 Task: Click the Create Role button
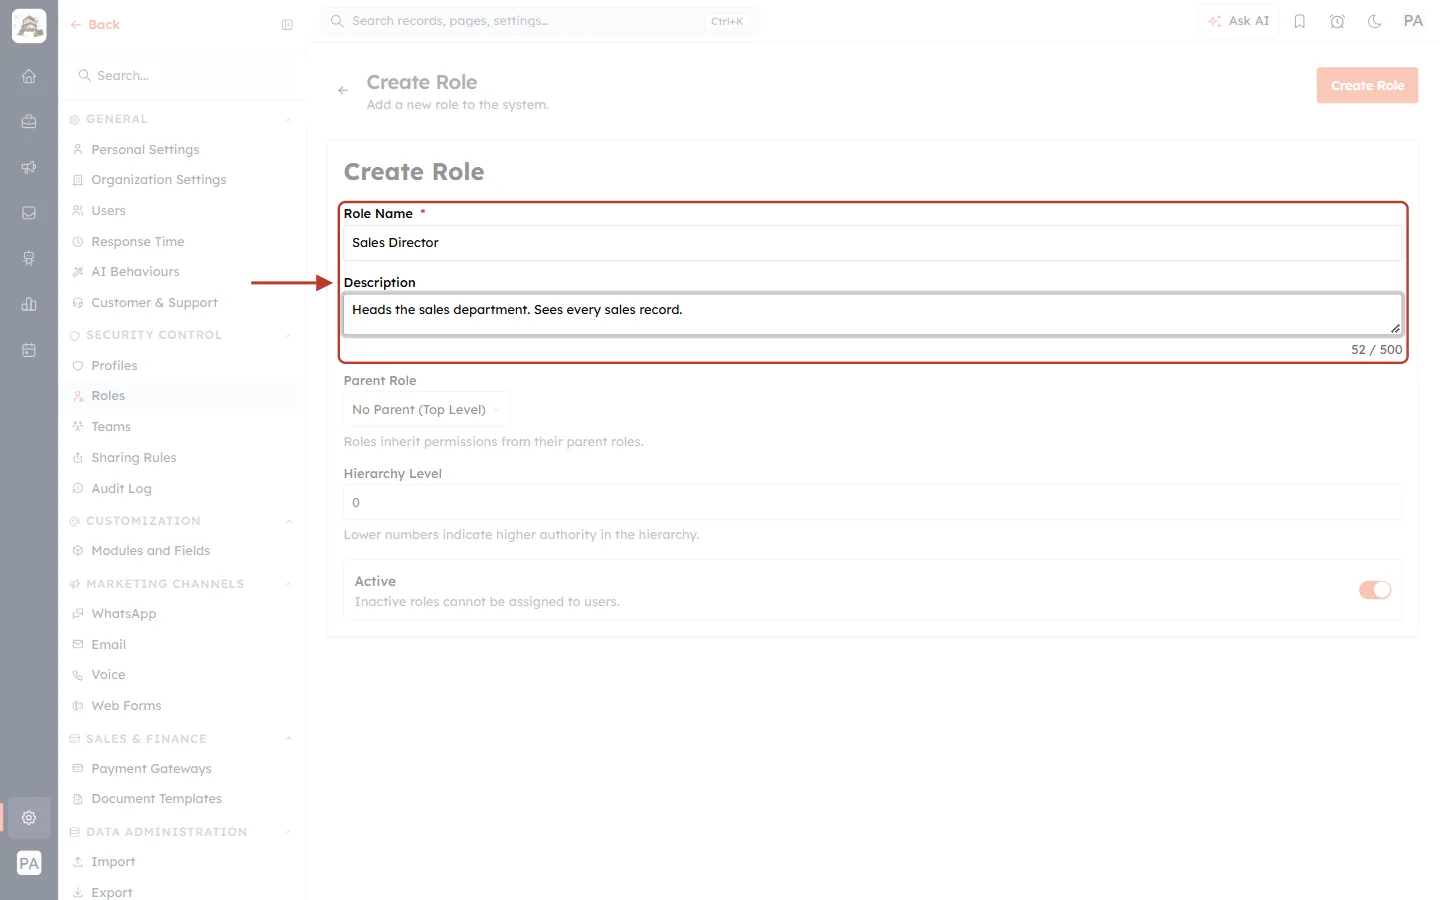(1367, 86)
